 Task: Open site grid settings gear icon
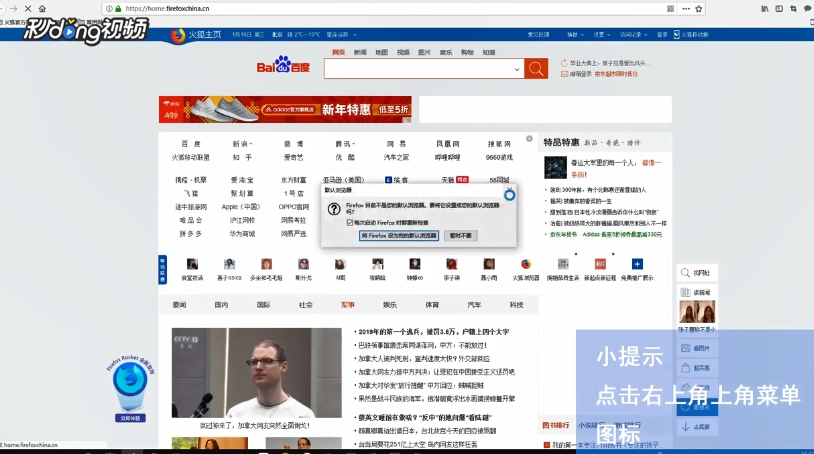pyautogui.click(x=529, y=139)
